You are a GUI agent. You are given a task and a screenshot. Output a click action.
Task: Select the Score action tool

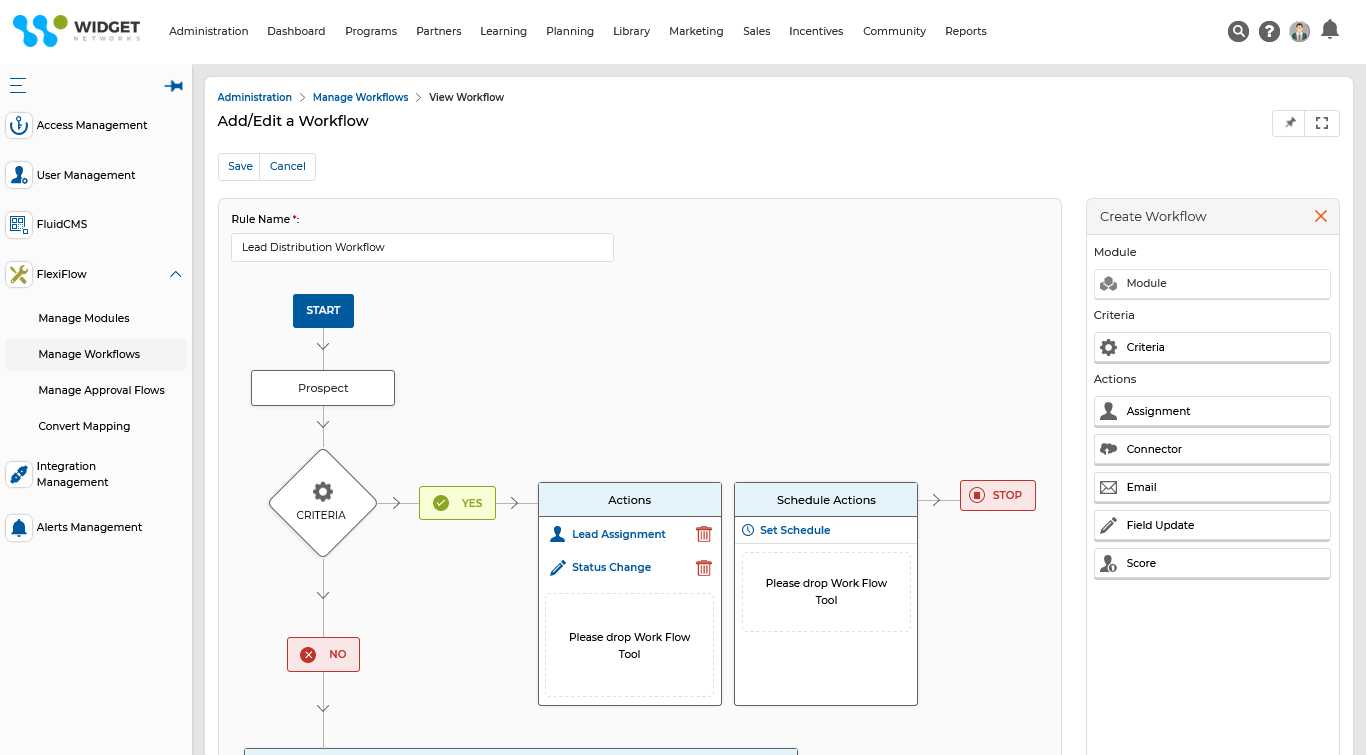[1211, 563]
